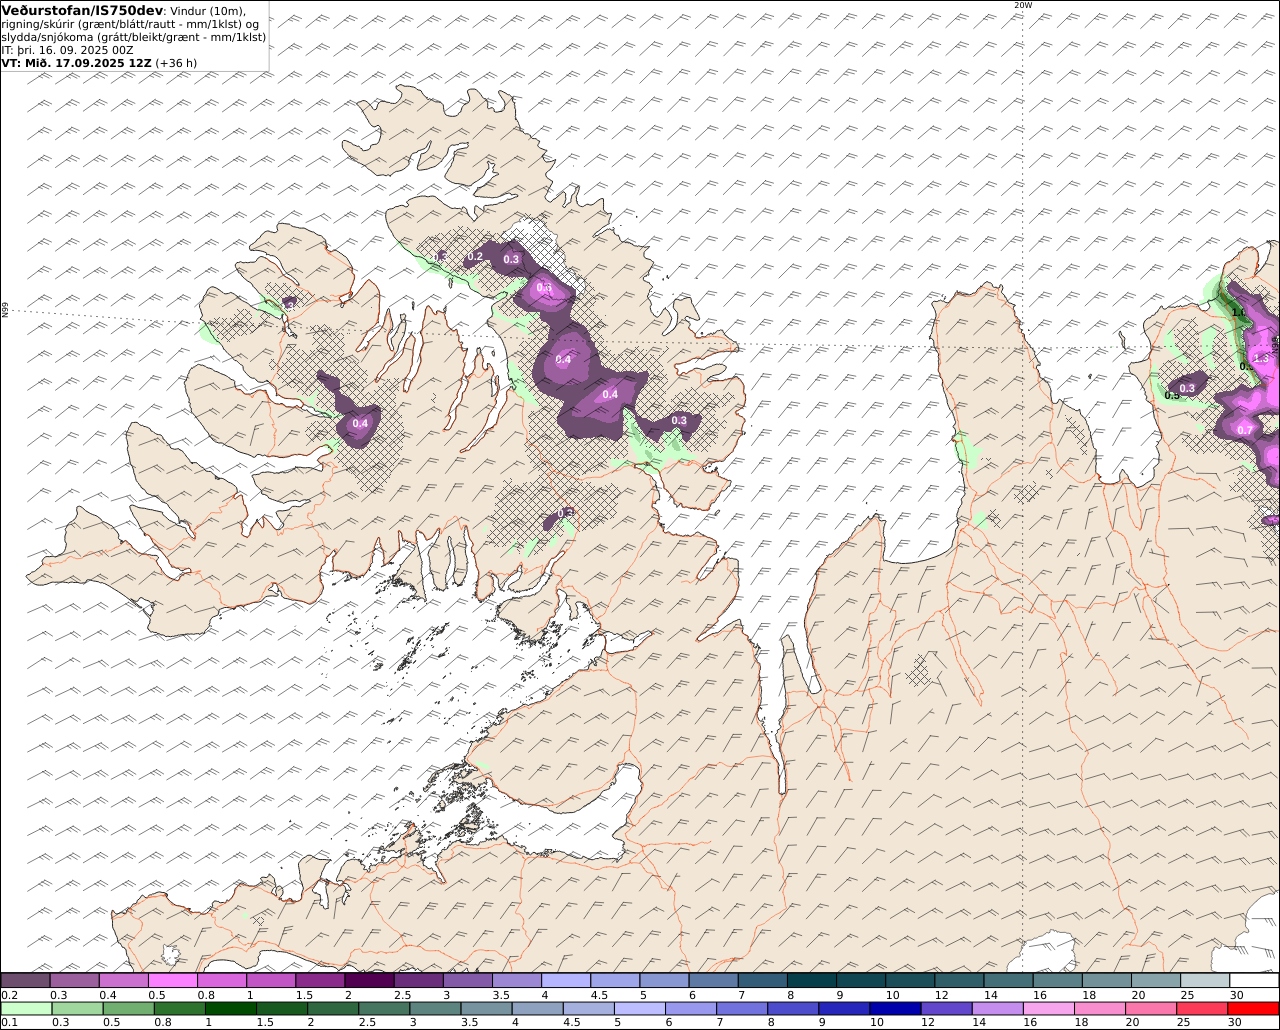
Task: Click the upper legend swatch labeled 1.5
Action: click(319, 981)
